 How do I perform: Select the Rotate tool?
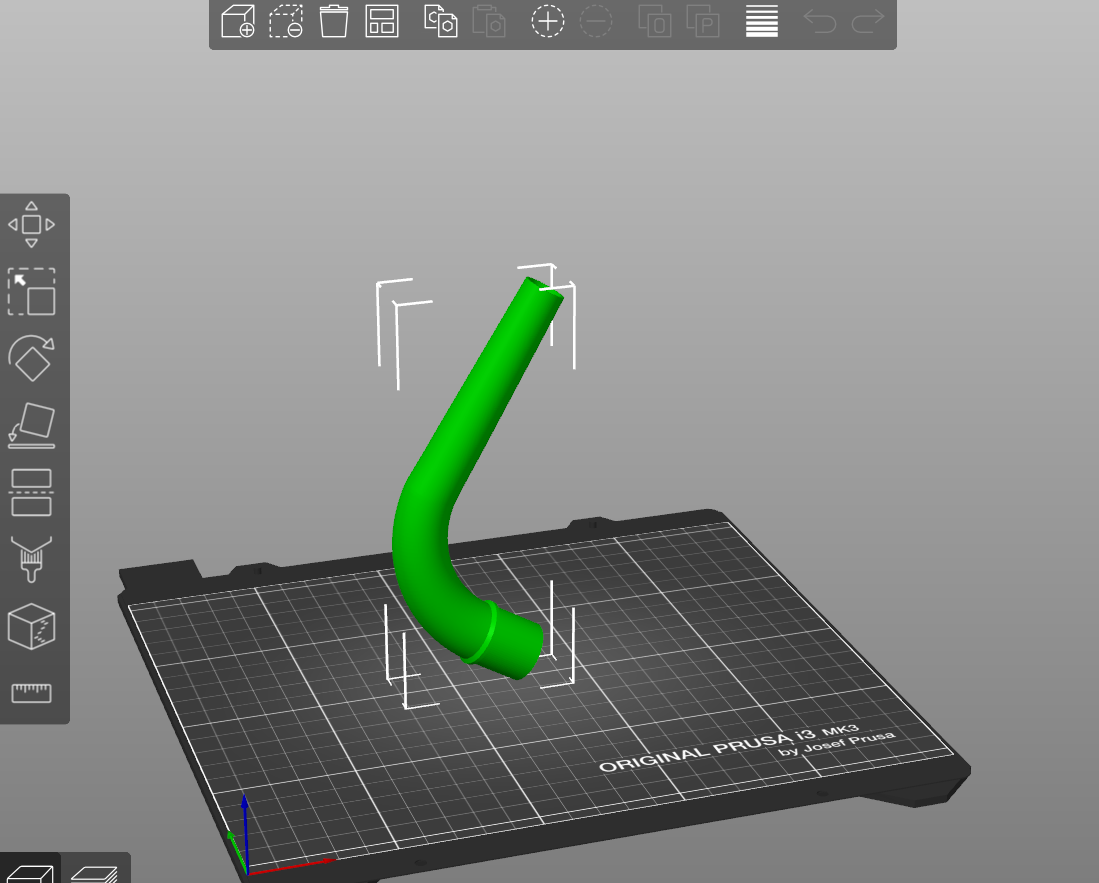(32, 358)
